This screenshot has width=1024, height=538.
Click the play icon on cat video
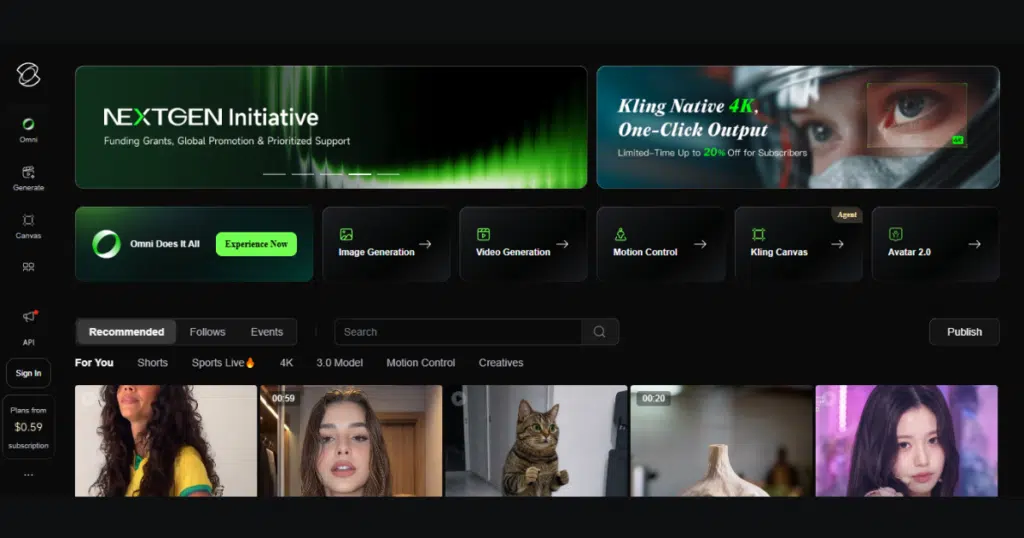pos(458,398)
